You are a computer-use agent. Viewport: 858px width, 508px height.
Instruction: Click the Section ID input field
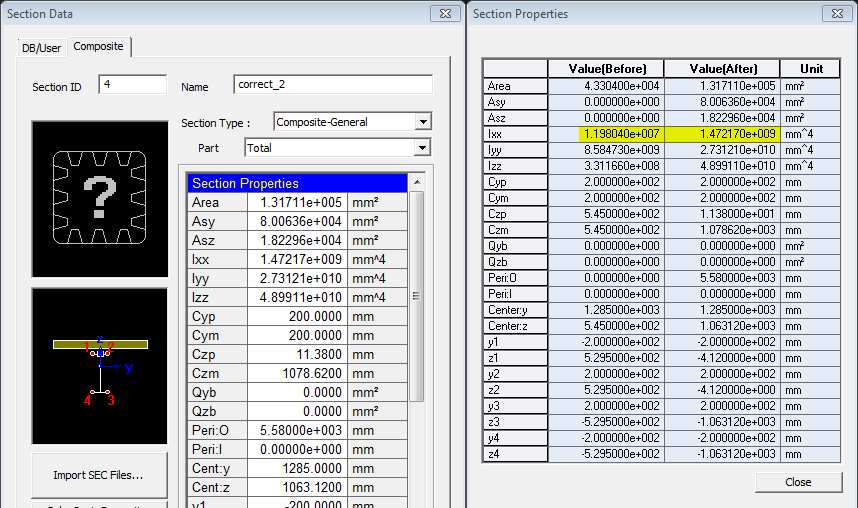click(132, 85)
